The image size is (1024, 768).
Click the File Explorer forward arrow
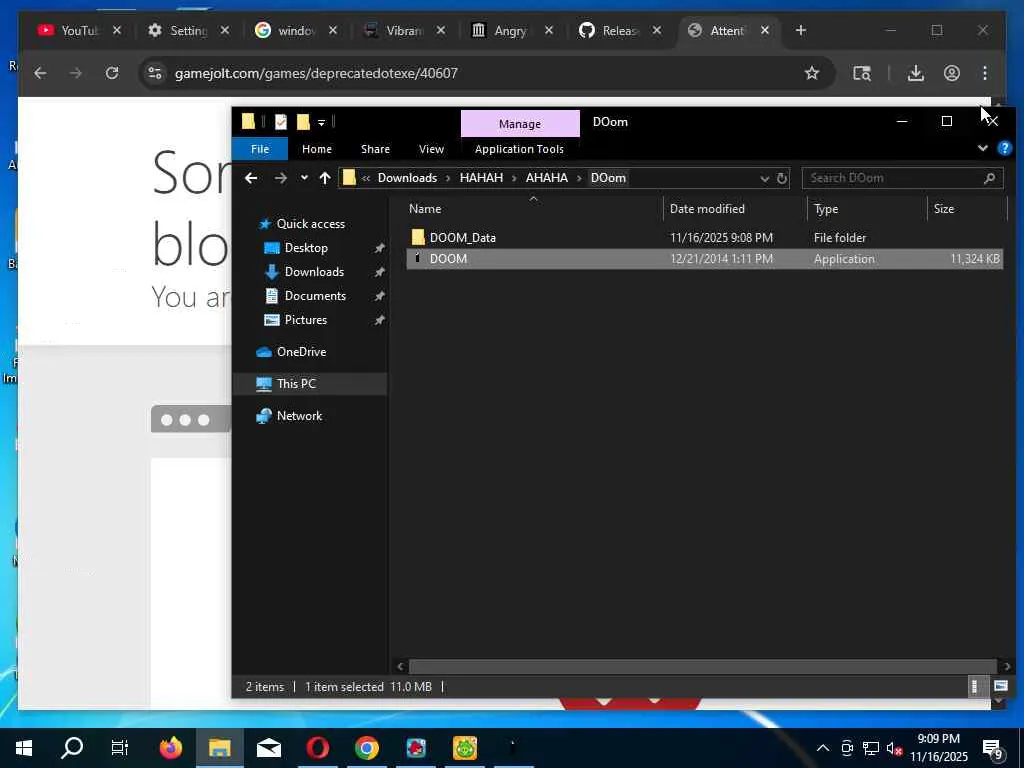(280, 178)
